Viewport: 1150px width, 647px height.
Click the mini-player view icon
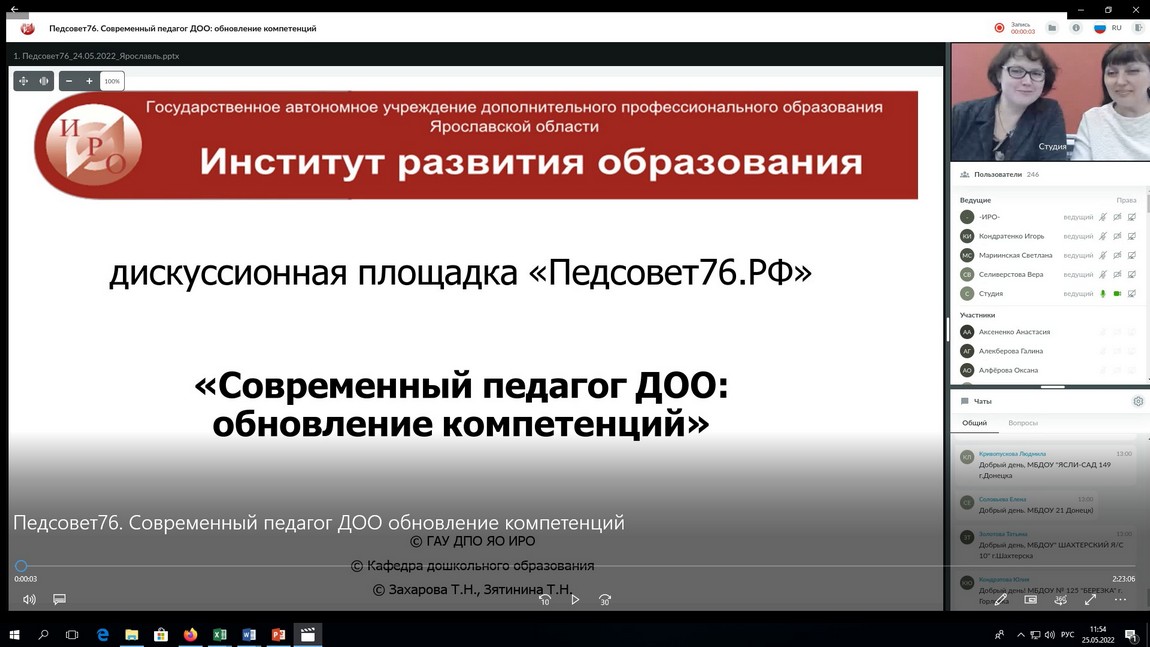click(1030, 599)
